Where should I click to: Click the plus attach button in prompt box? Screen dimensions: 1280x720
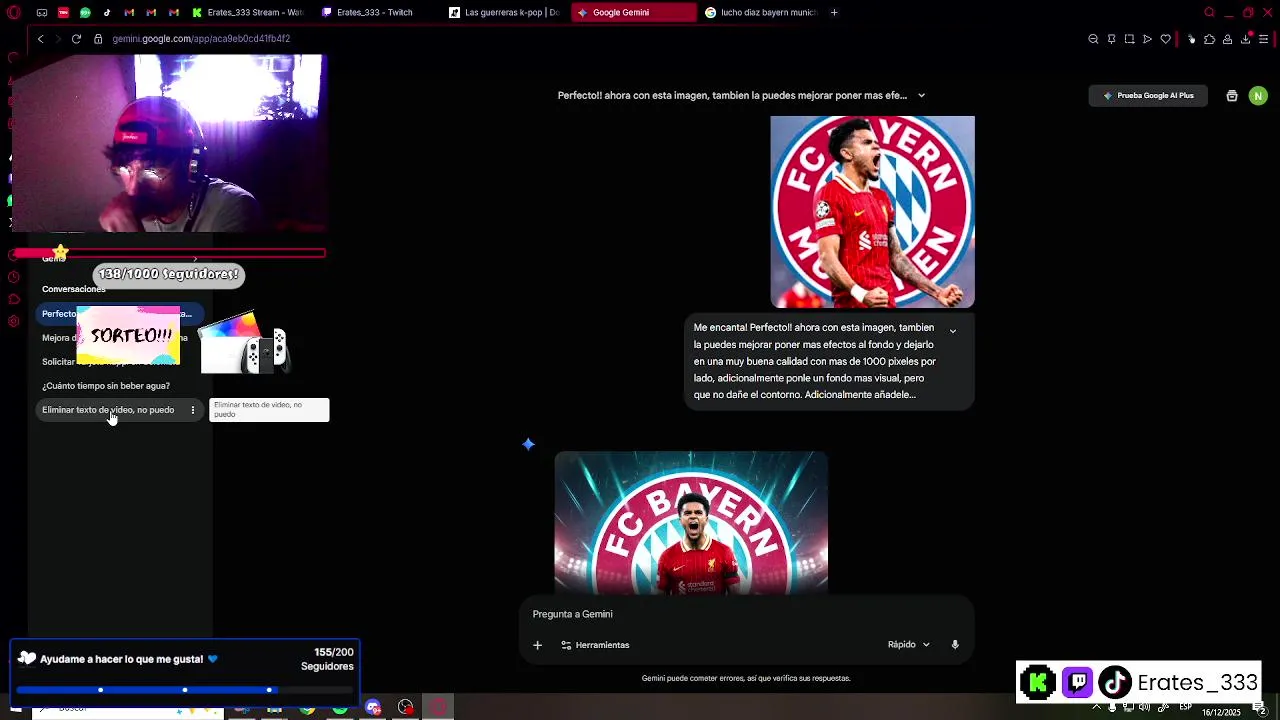click(x=537, y=645)
